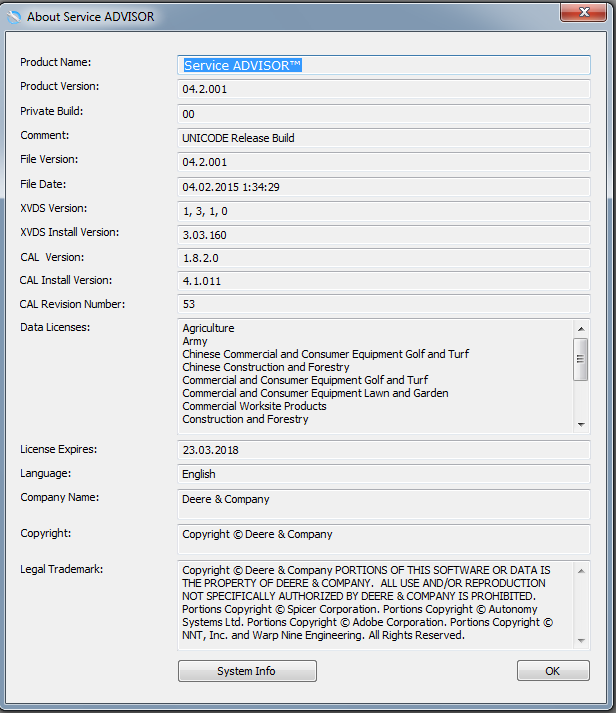Viewport: 616px width, 713px height.
Task: Select Chinese Commercial and Consumer Equipment Golf and Turf
Action: pos(326,354)
